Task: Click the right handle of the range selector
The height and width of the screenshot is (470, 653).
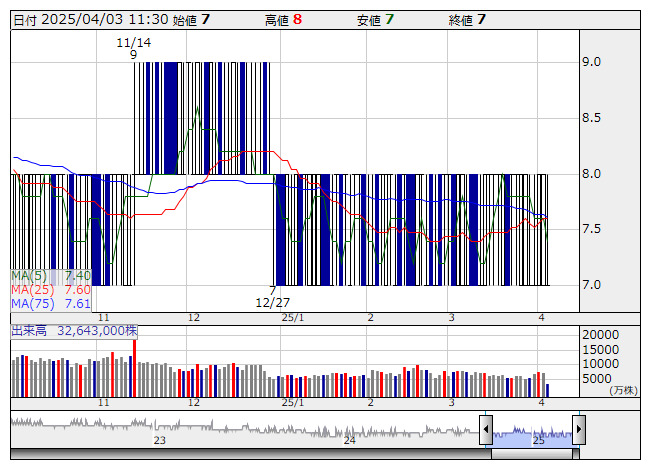Action: [578, 431]
